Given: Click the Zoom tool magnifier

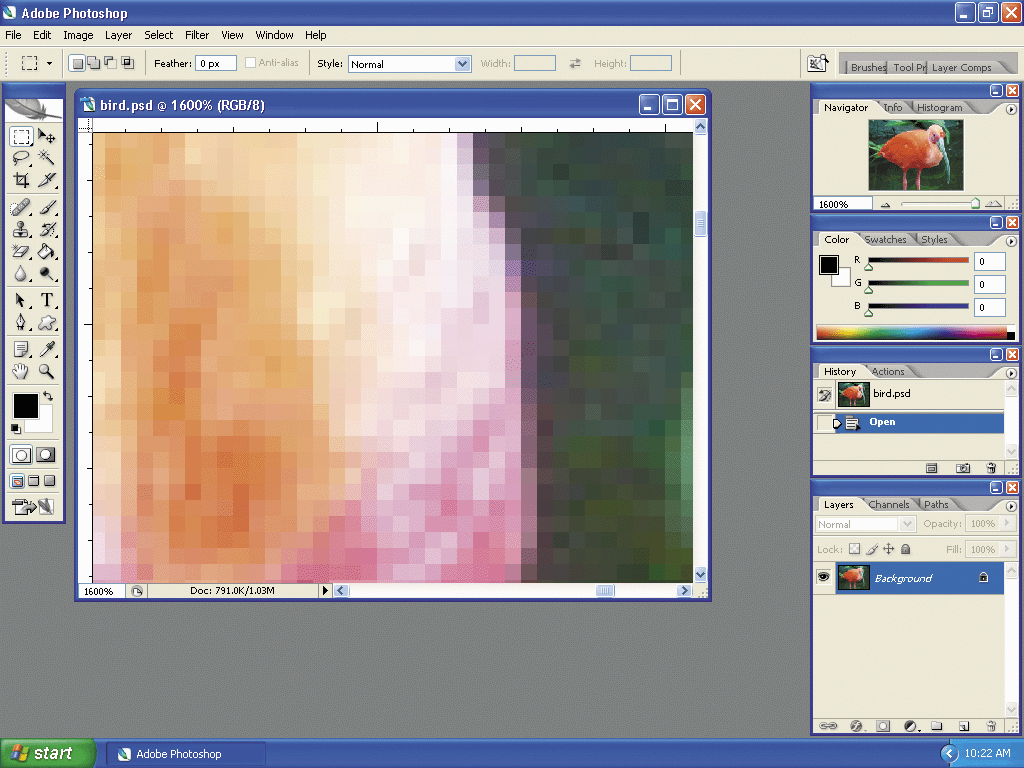Looking at the screenshot, I should point(46,371).
